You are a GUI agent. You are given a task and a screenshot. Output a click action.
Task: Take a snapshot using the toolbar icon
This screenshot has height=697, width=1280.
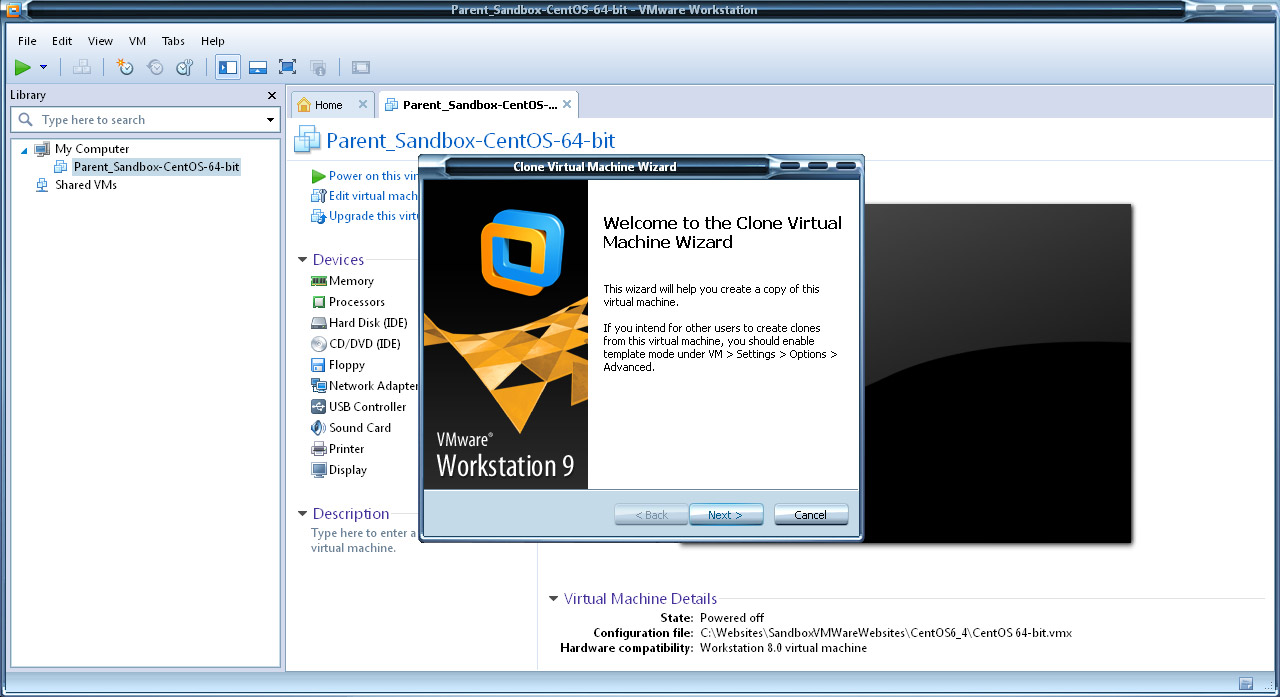click(x=125, y=67)
